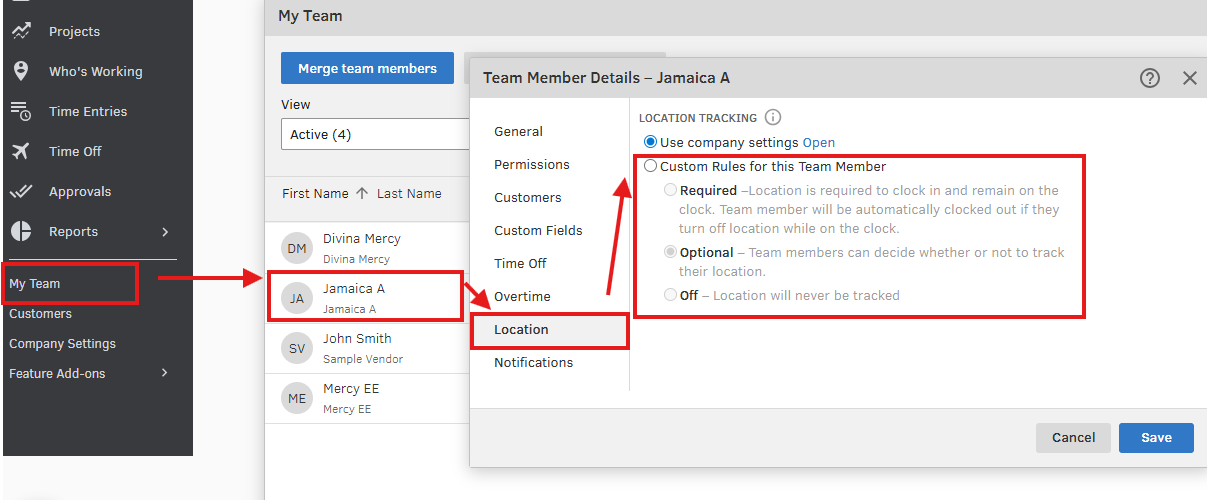
Task: Open the Active (4) view dropdown
Action: coord(375,134)
